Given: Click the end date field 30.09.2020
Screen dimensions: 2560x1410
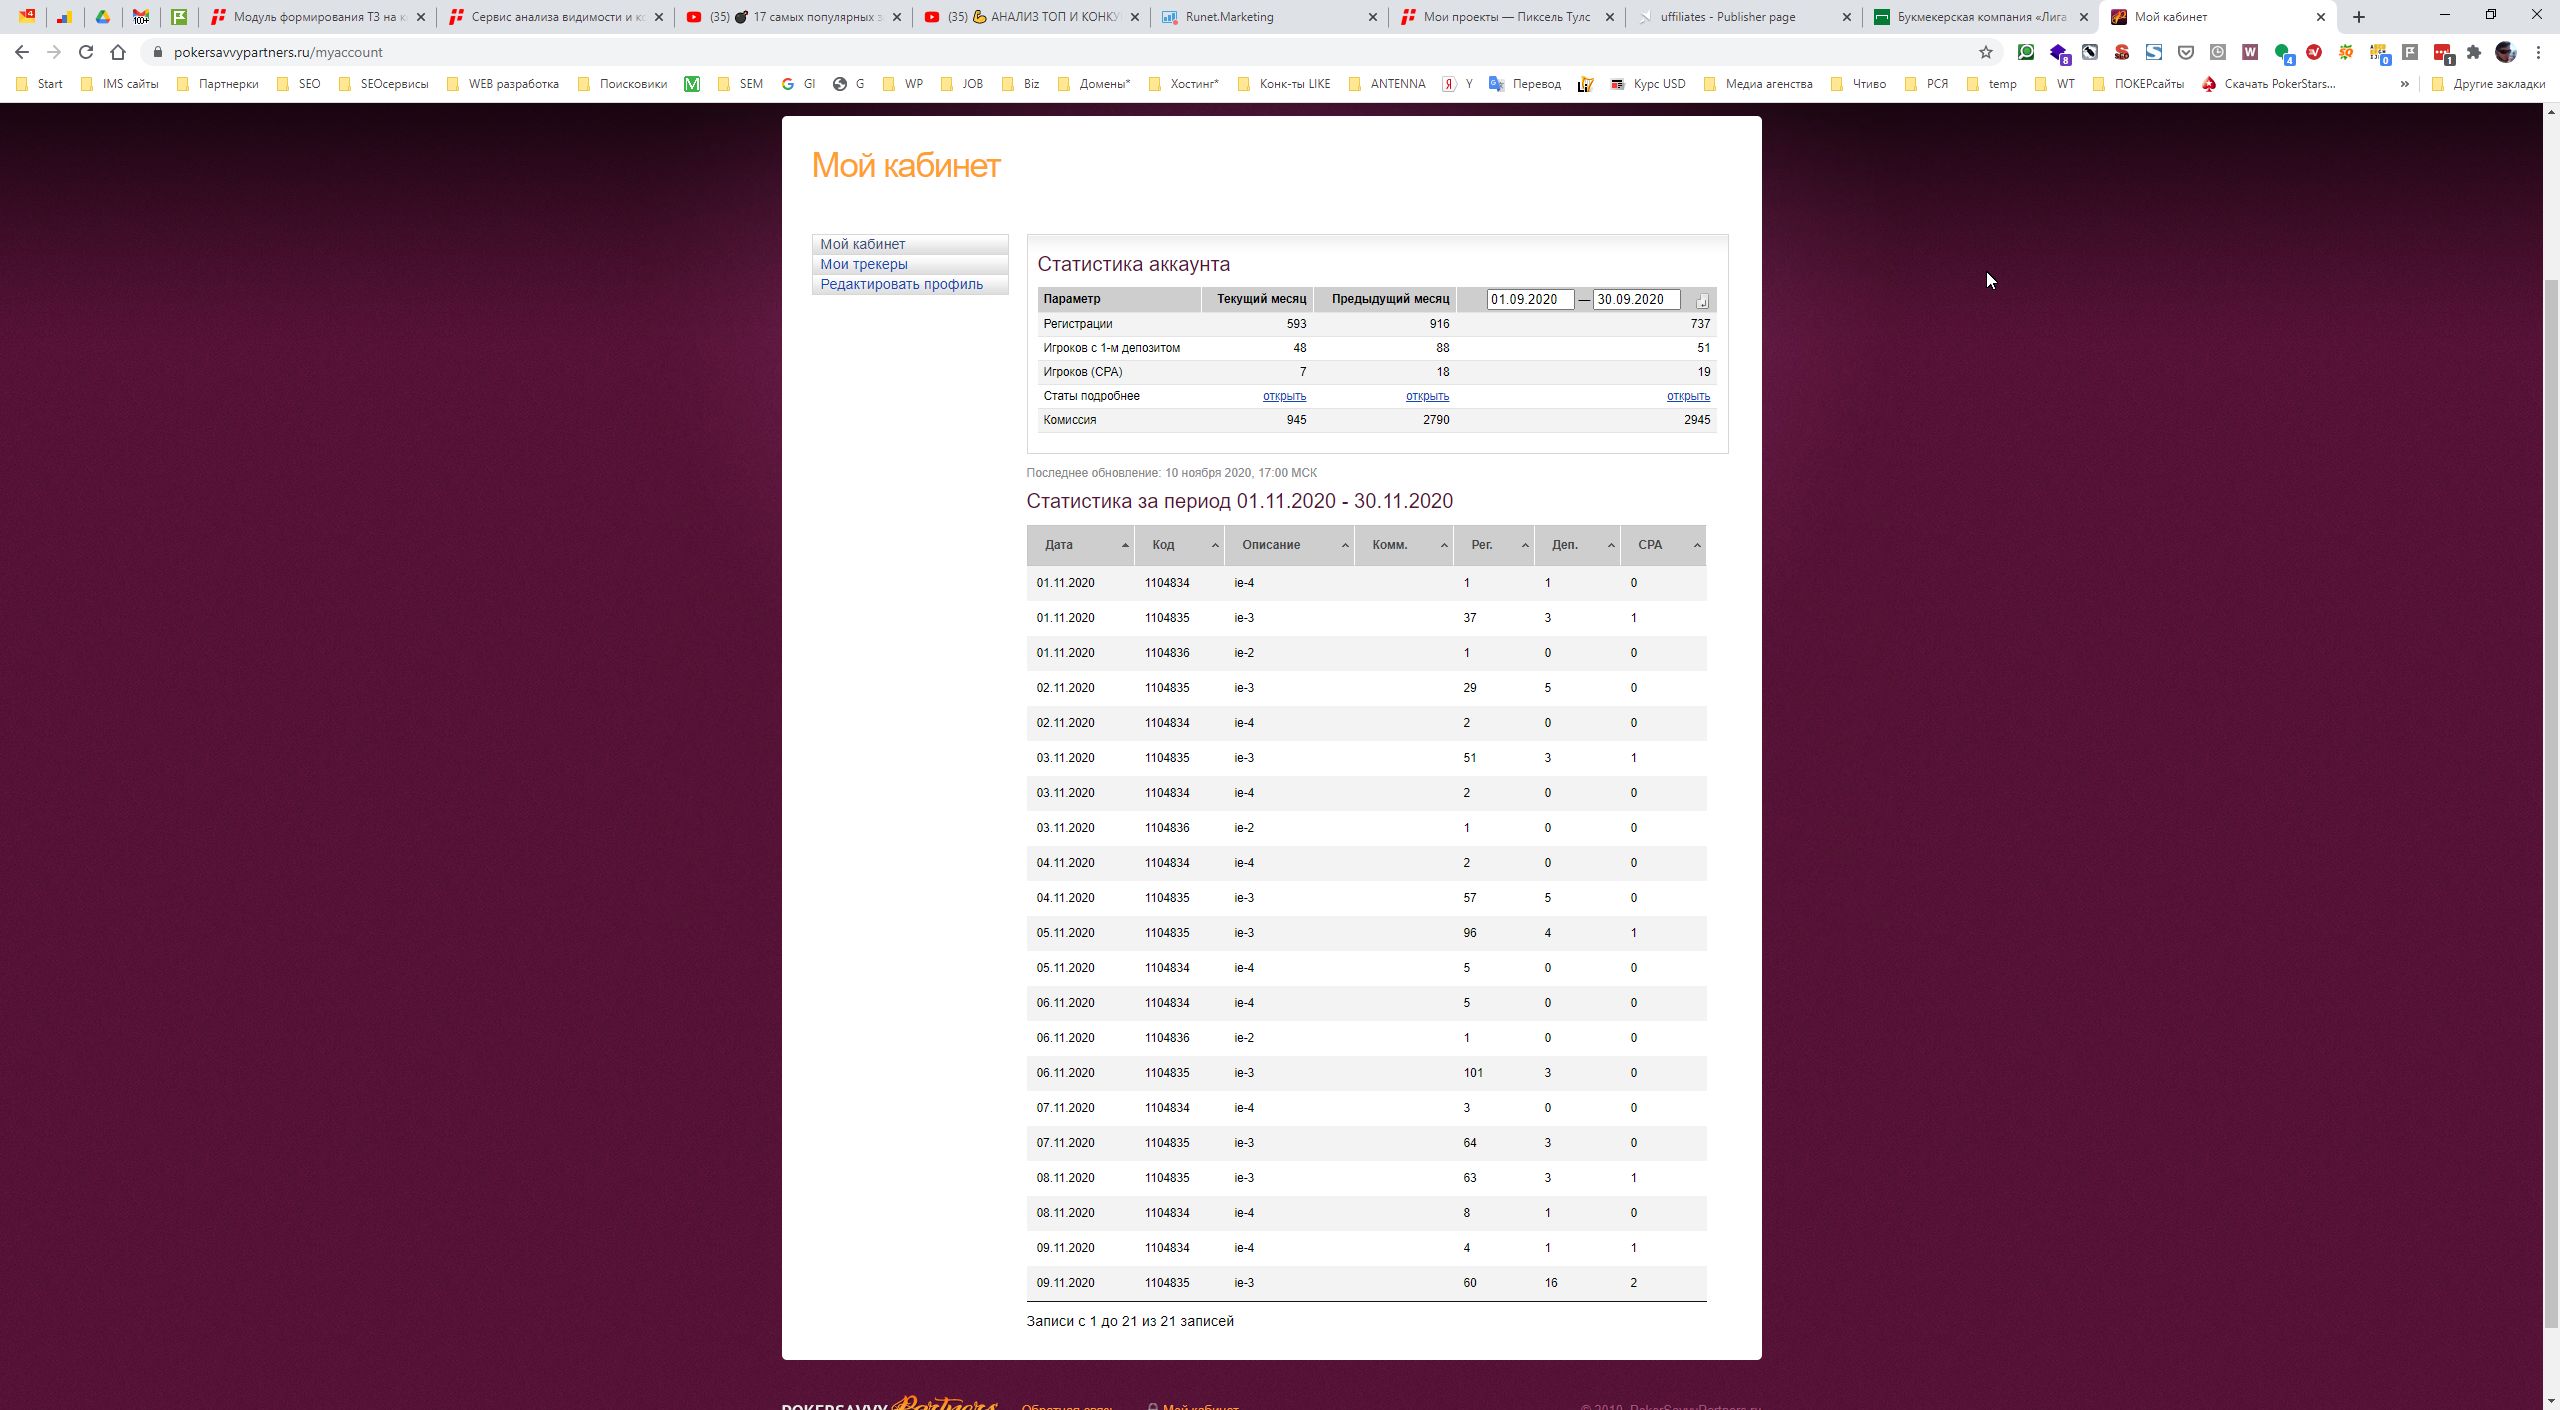Looking at the screenshot, I should point(1636,299).
